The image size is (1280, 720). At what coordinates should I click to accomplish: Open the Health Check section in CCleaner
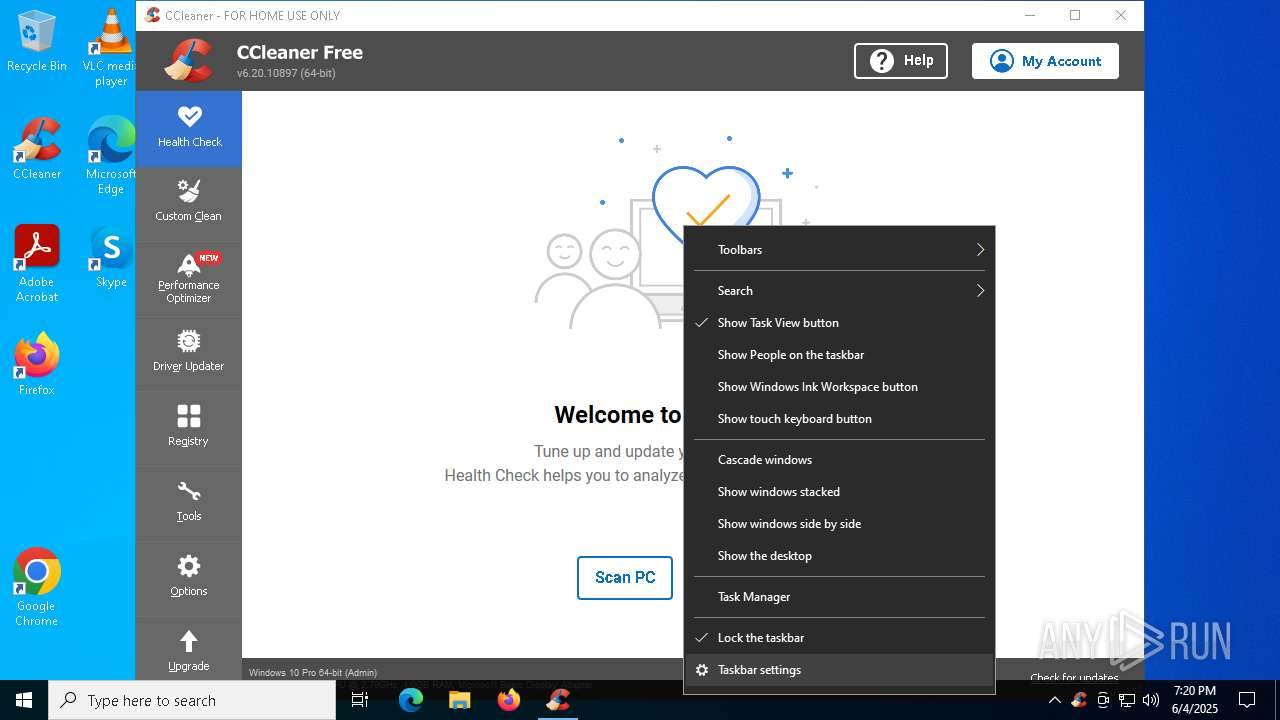(189, 128)
